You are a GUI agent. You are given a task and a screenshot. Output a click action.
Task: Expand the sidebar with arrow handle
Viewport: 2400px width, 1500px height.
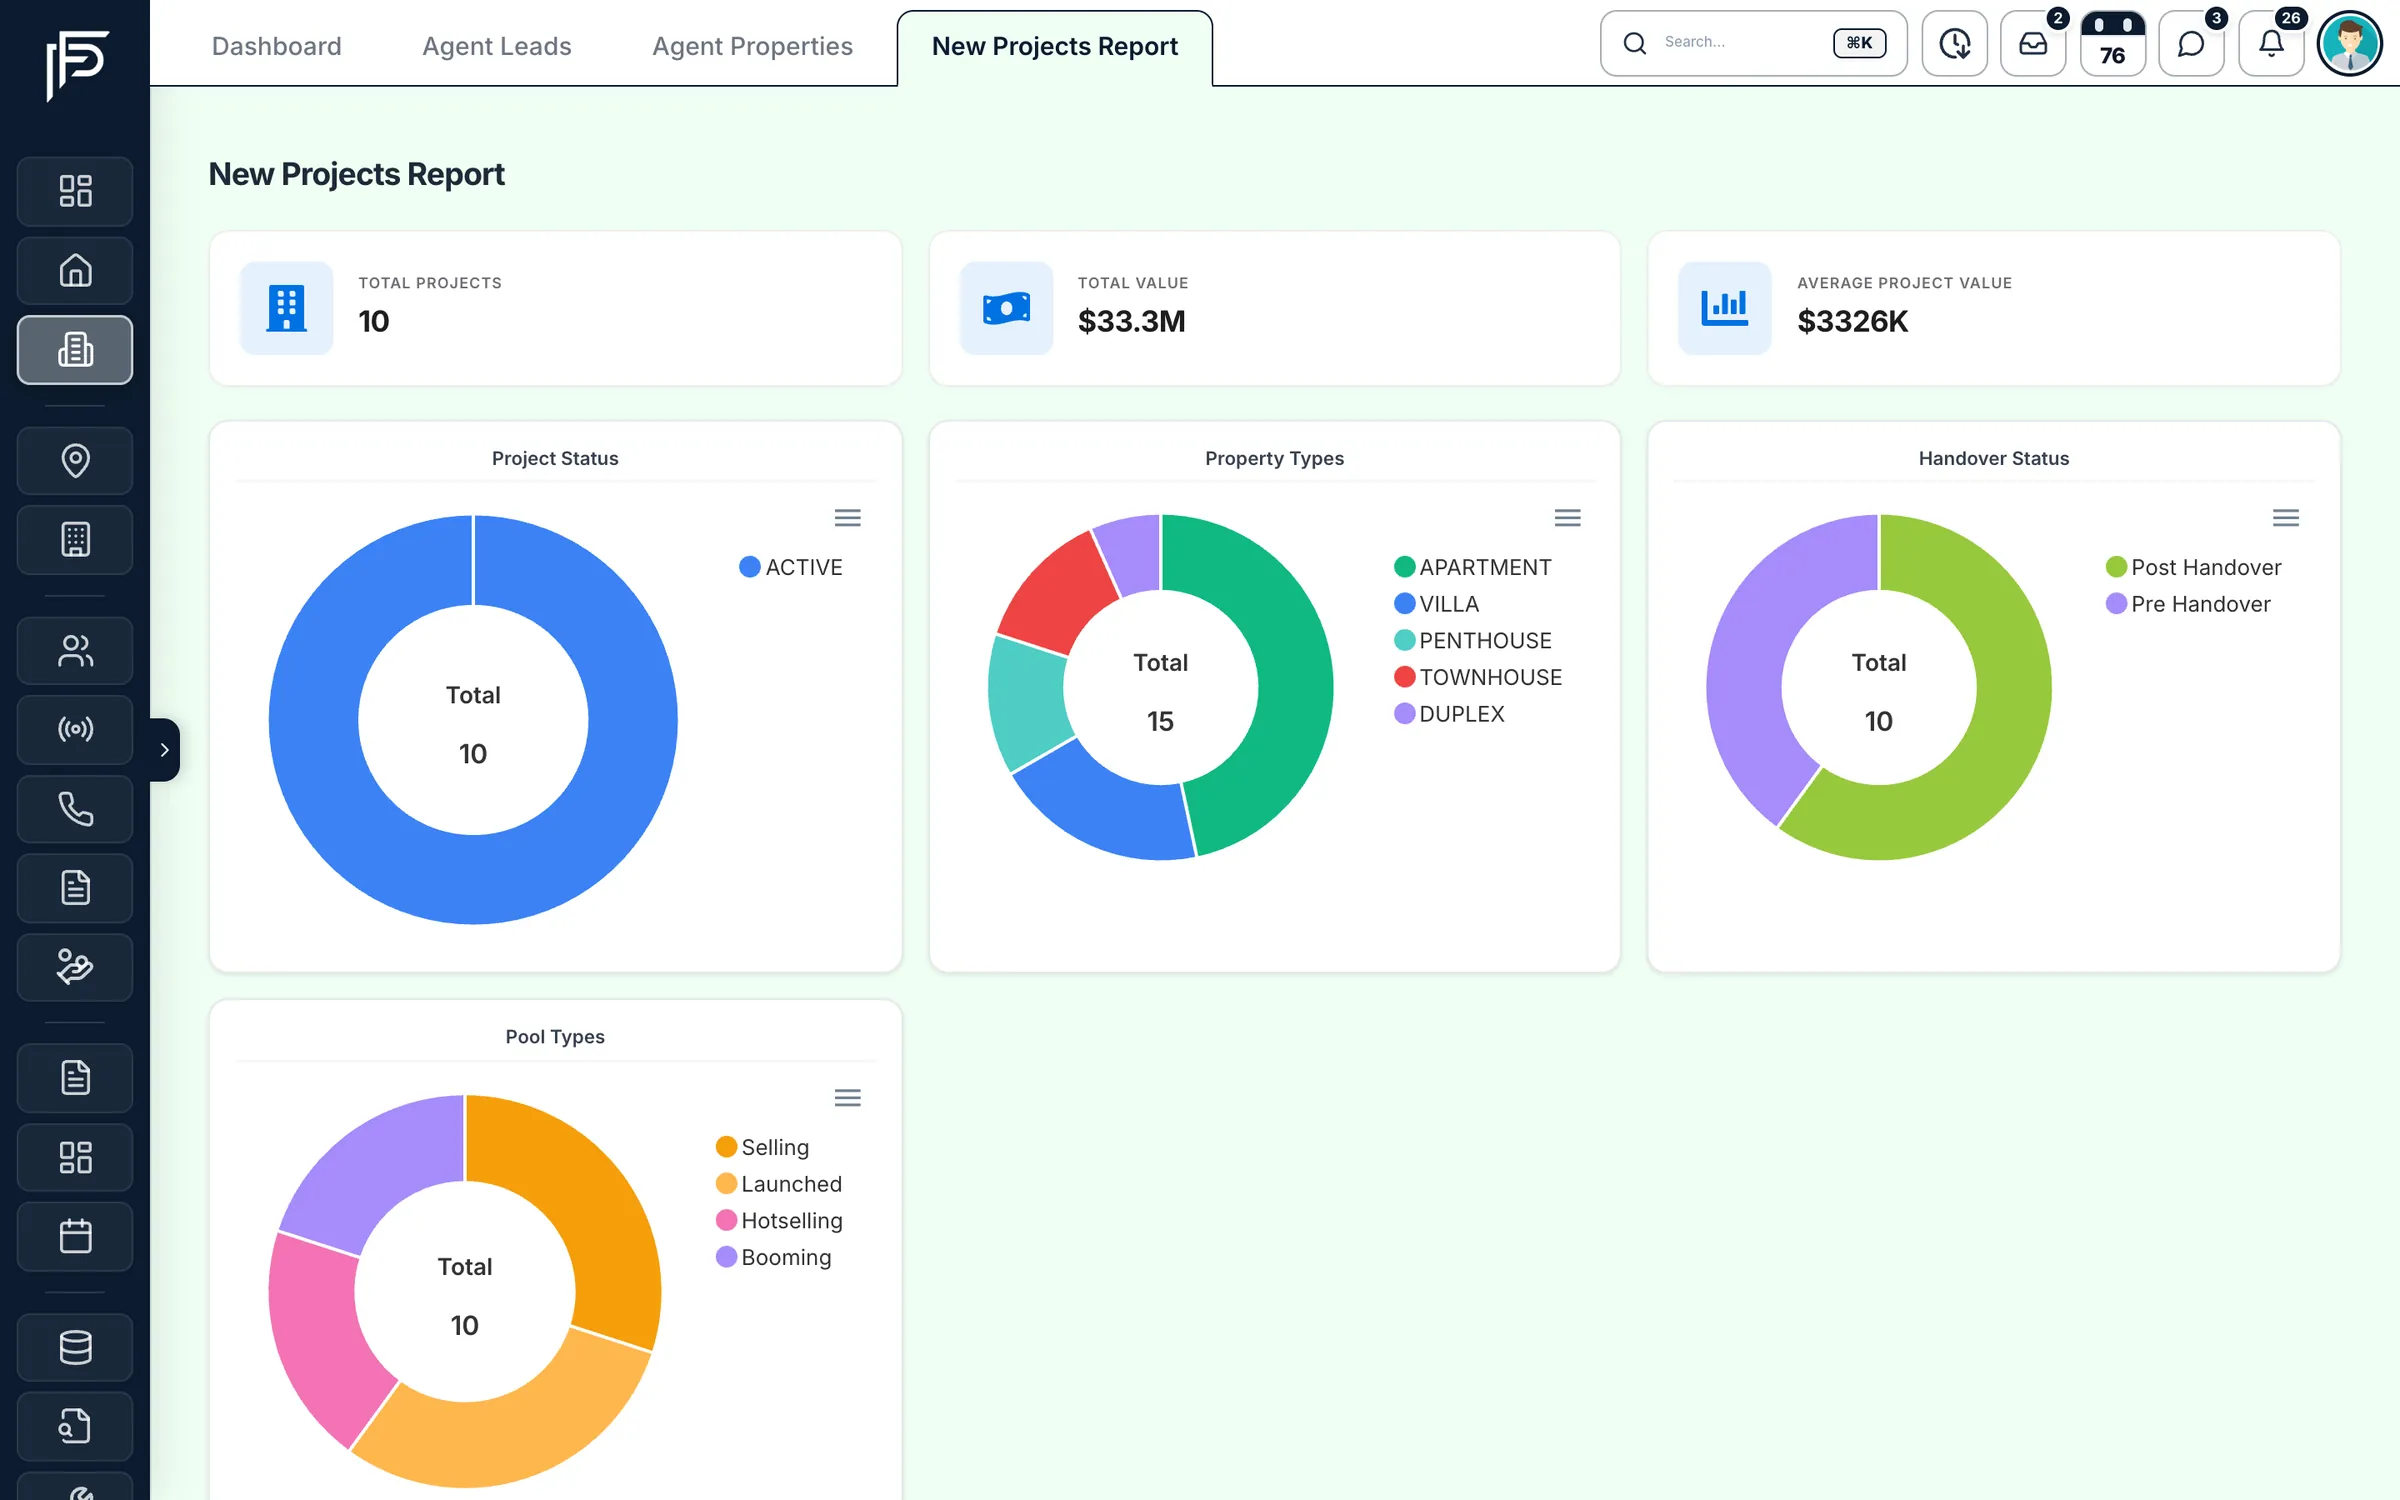point(165,750)
